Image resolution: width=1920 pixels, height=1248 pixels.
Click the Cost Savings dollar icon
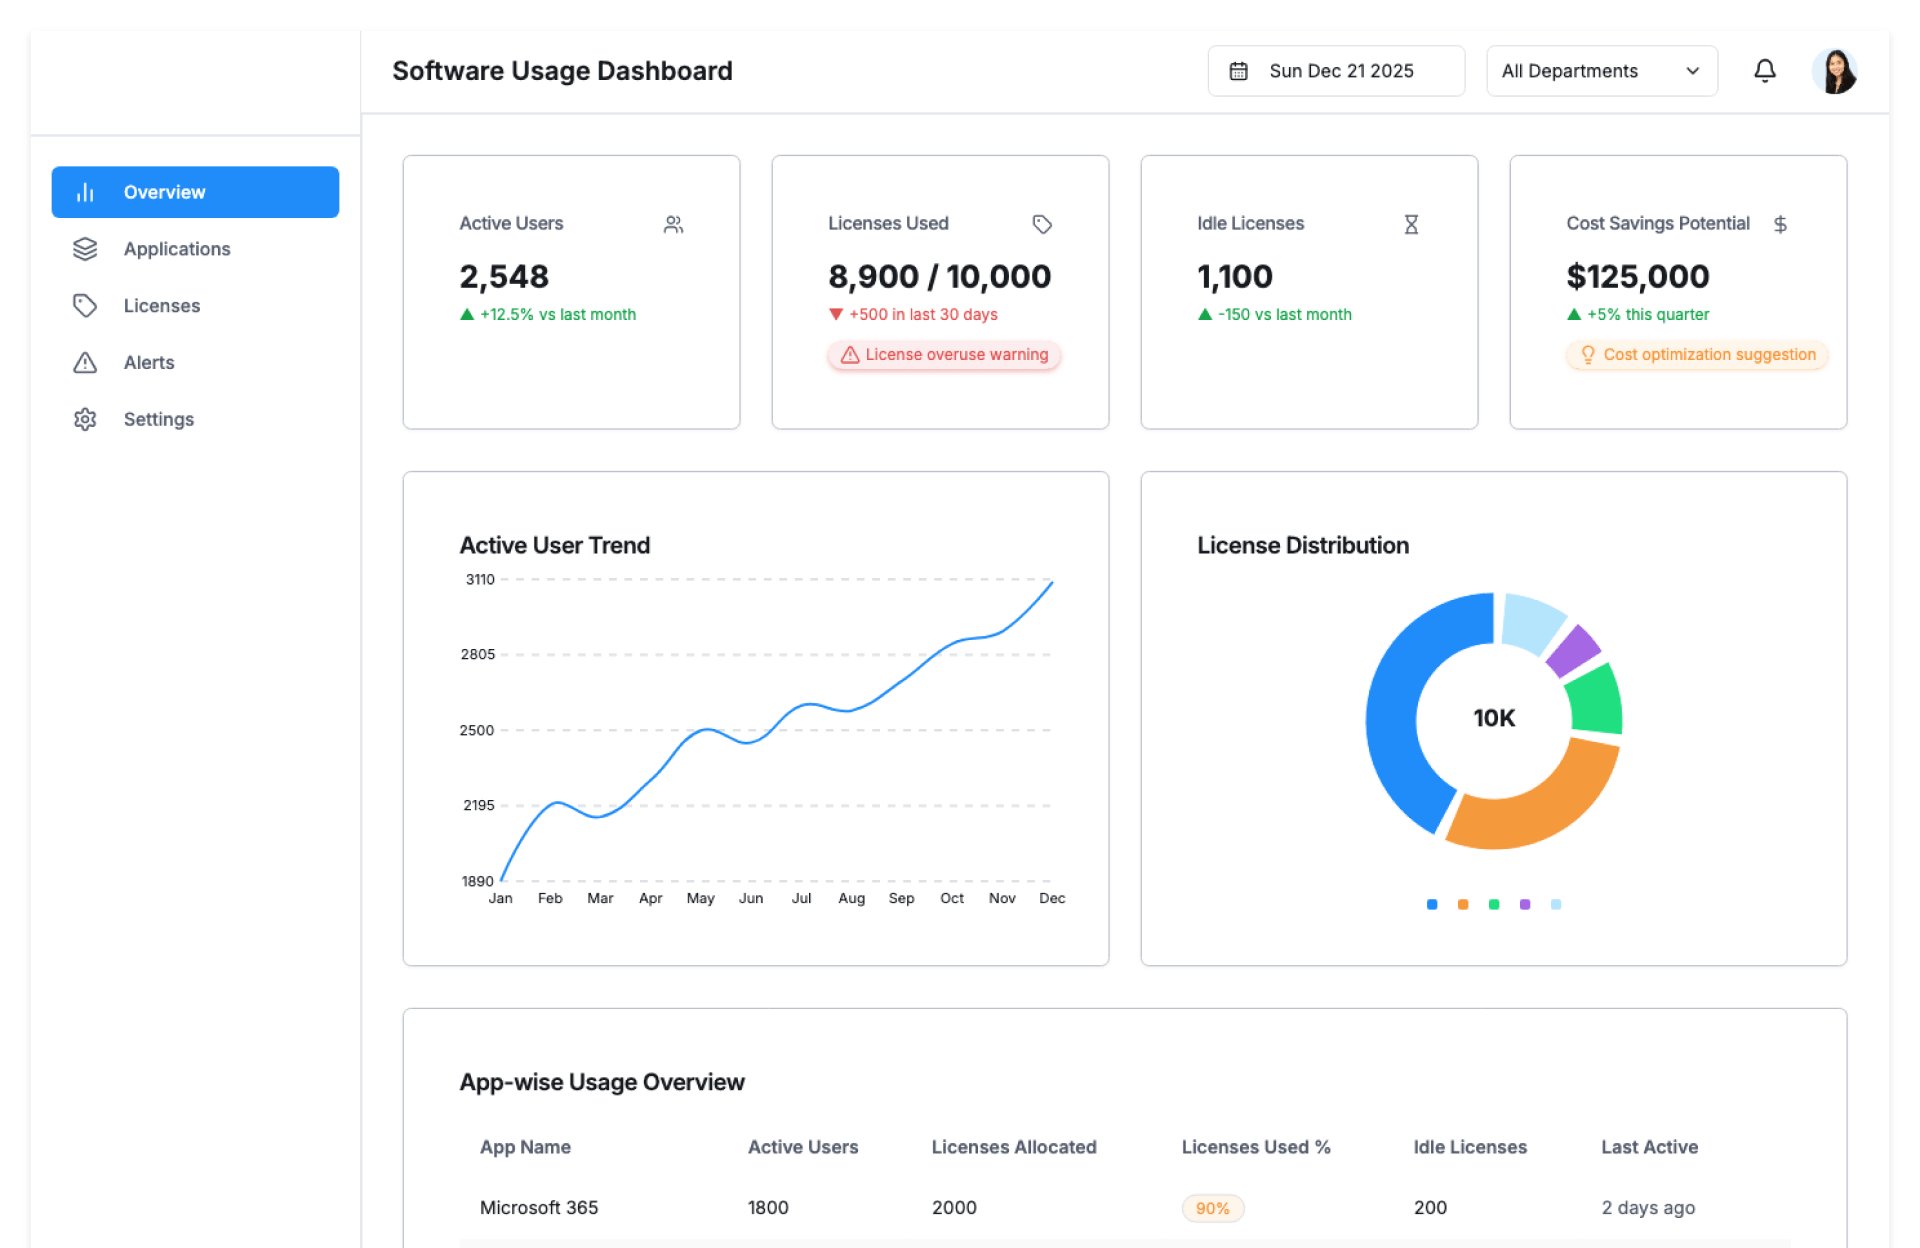(1780, 224)
